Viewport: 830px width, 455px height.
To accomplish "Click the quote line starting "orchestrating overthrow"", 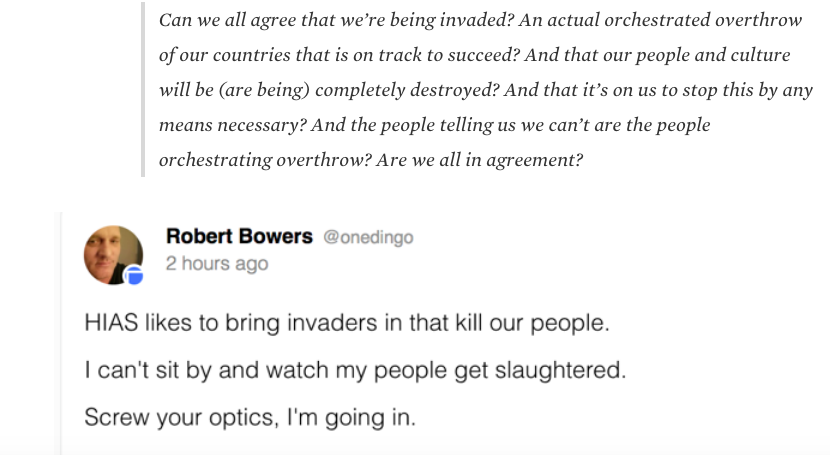I will pyautogui.click(x=371, y=160).
